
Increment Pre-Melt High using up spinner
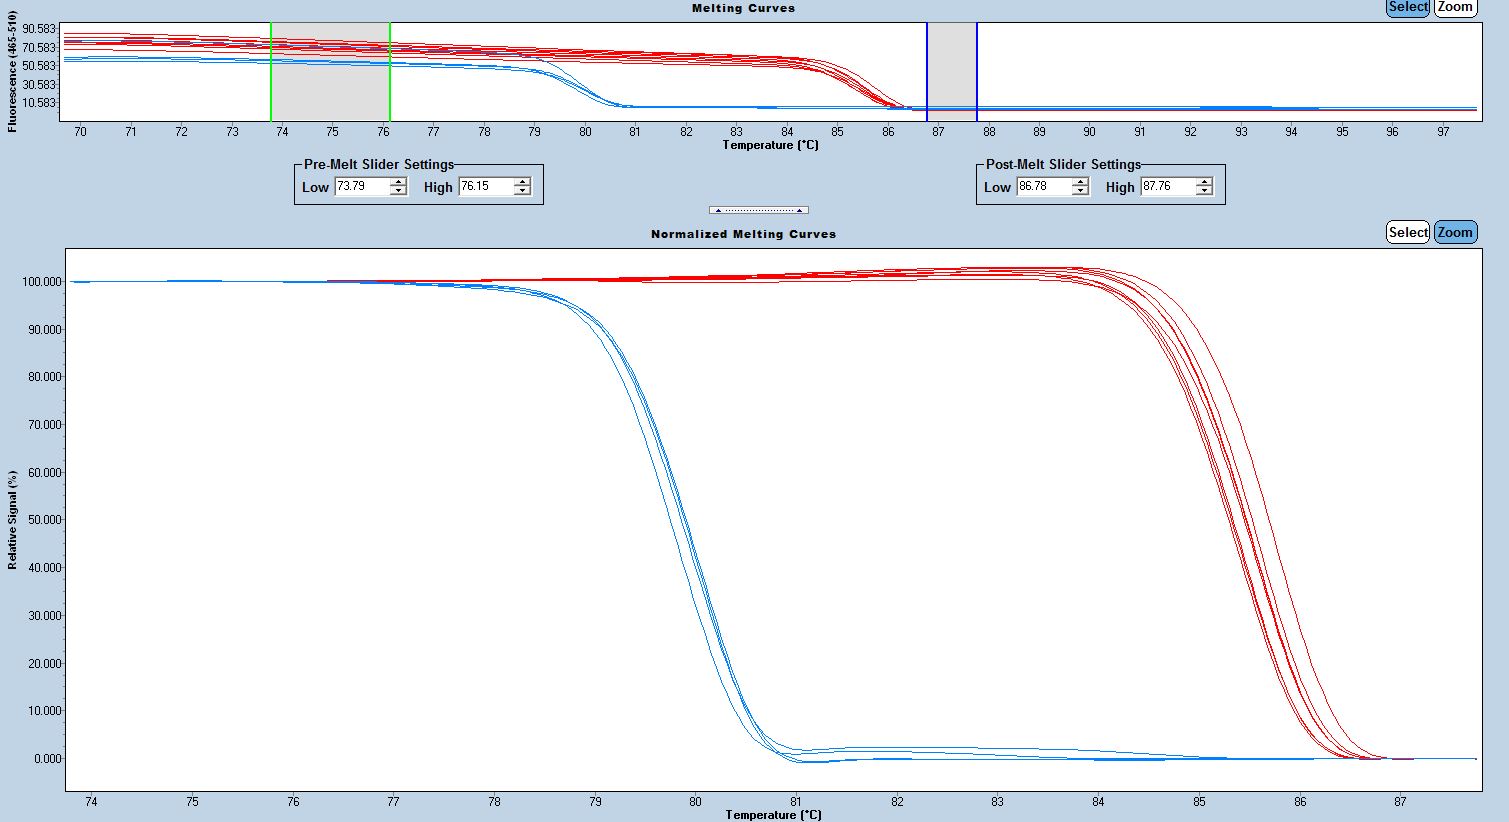point(521,182)
